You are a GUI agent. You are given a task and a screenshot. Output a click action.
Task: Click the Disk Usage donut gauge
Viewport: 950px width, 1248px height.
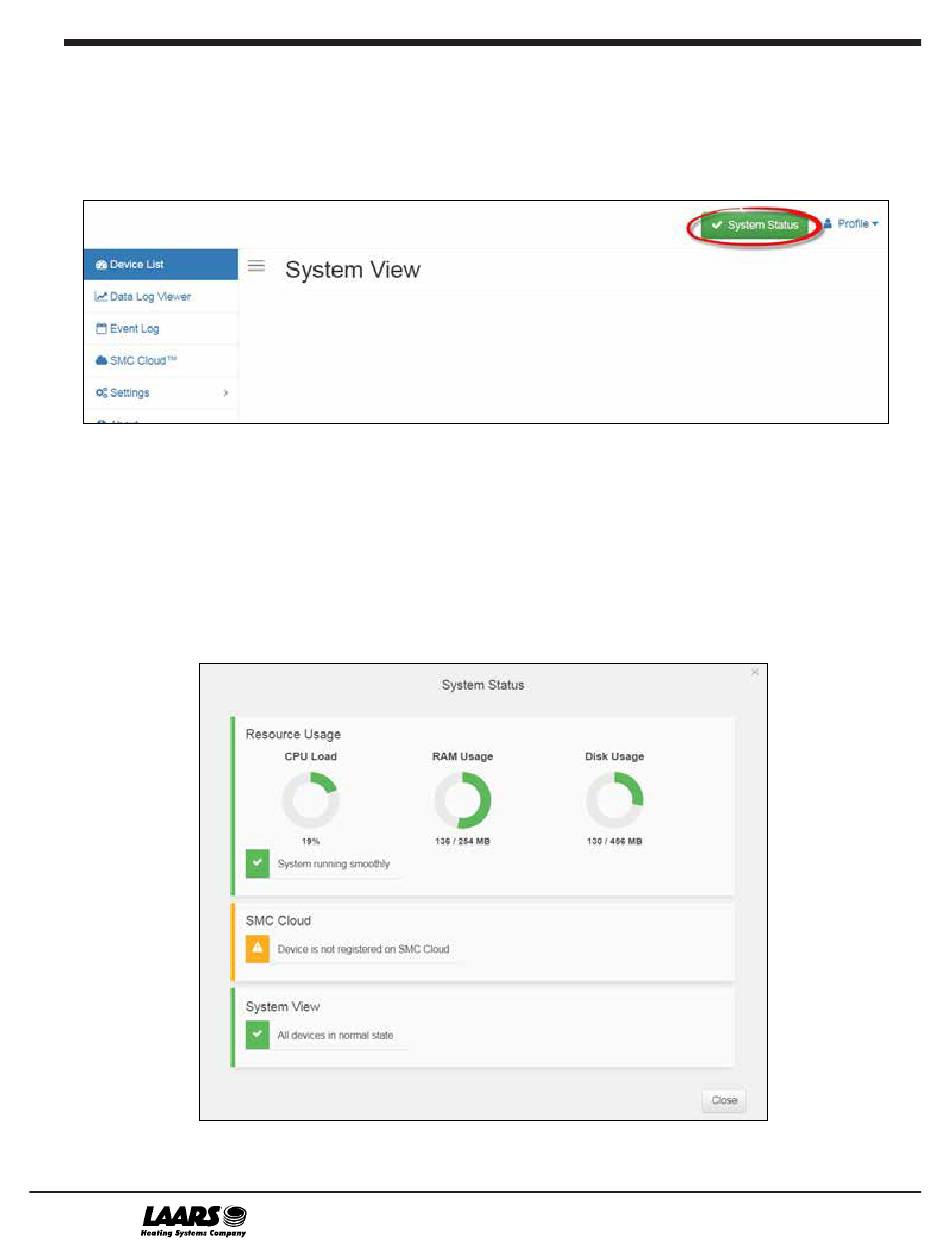coord(614,800)
